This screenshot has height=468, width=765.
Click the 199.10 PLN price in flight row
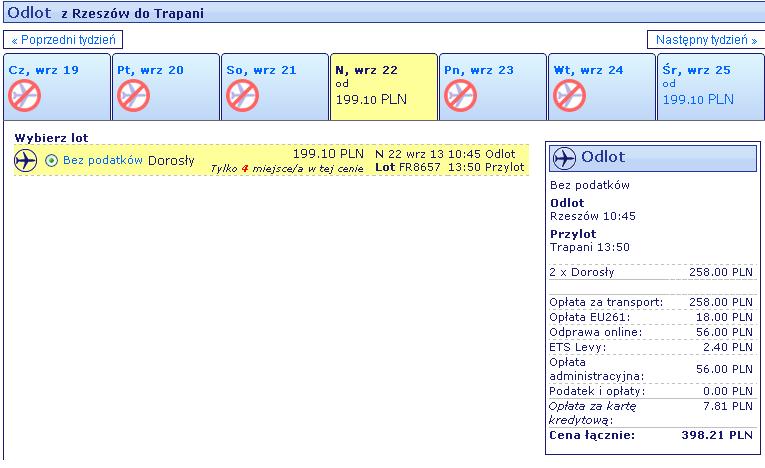pos(328,154)
